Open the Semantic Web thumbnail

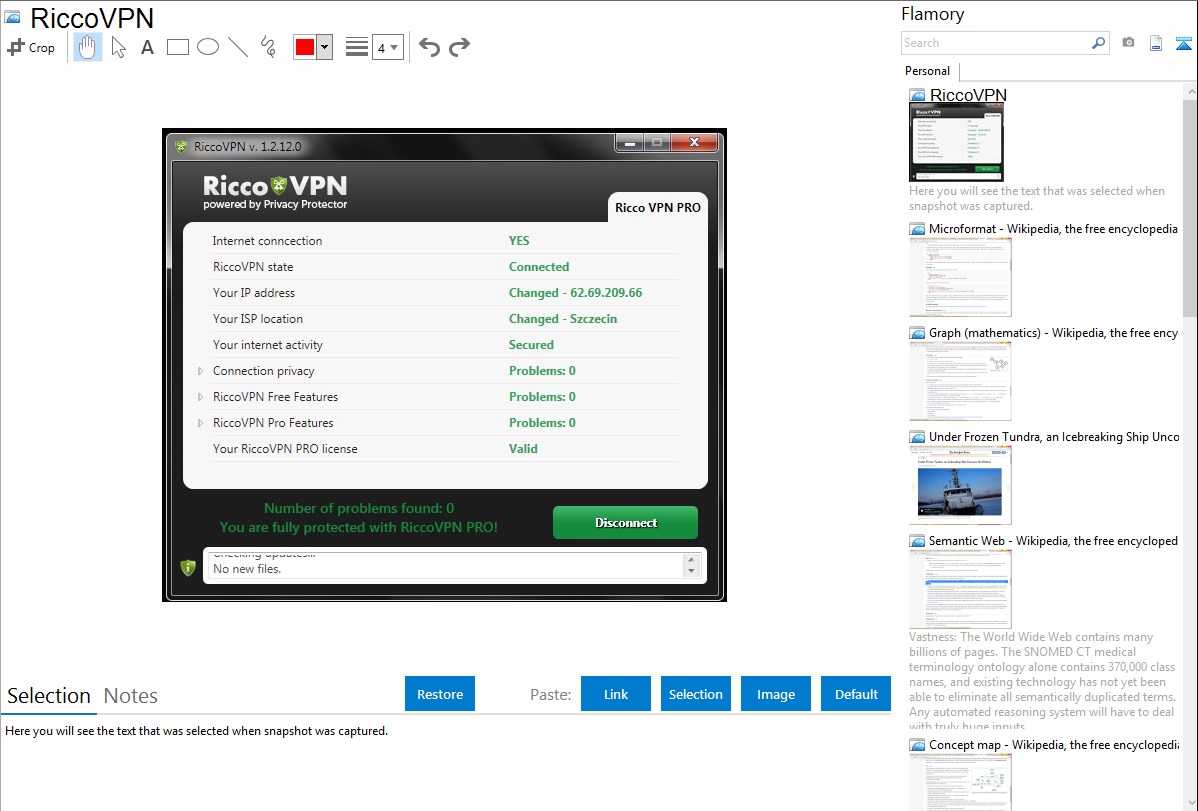tap(960, 589)
